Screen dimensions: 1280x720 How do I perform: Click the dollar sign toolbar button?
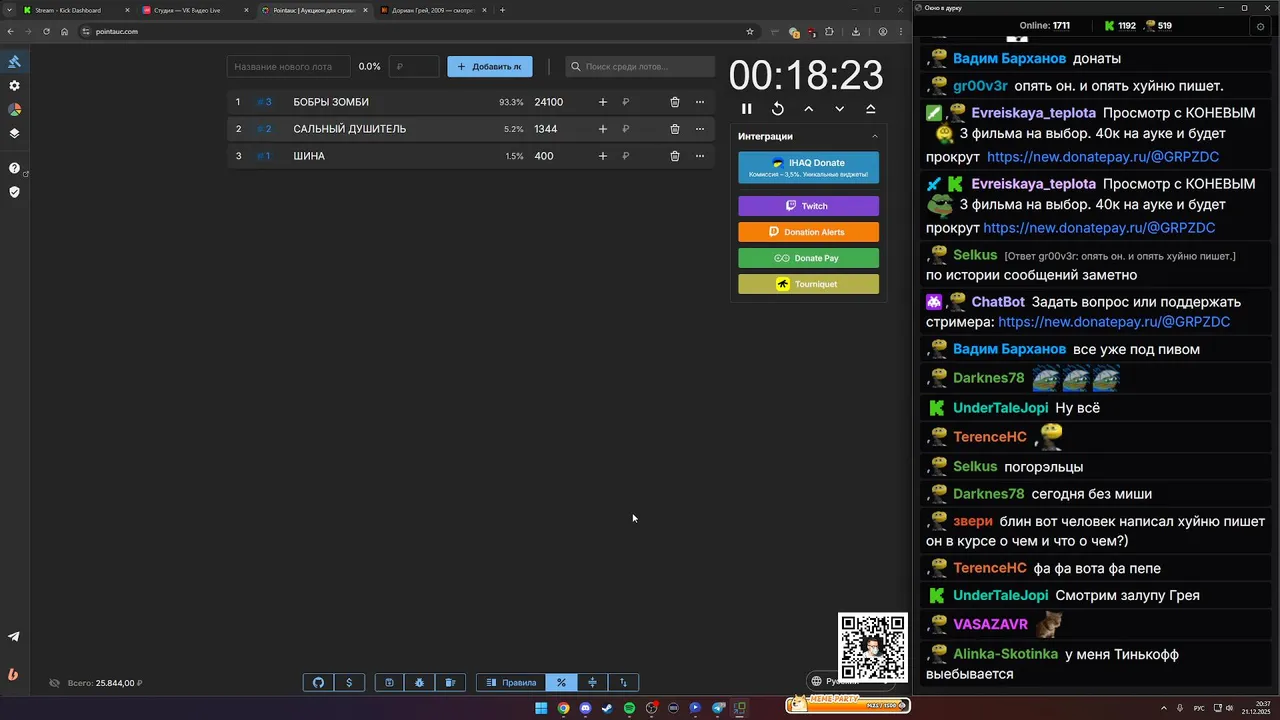coord(349,683)
